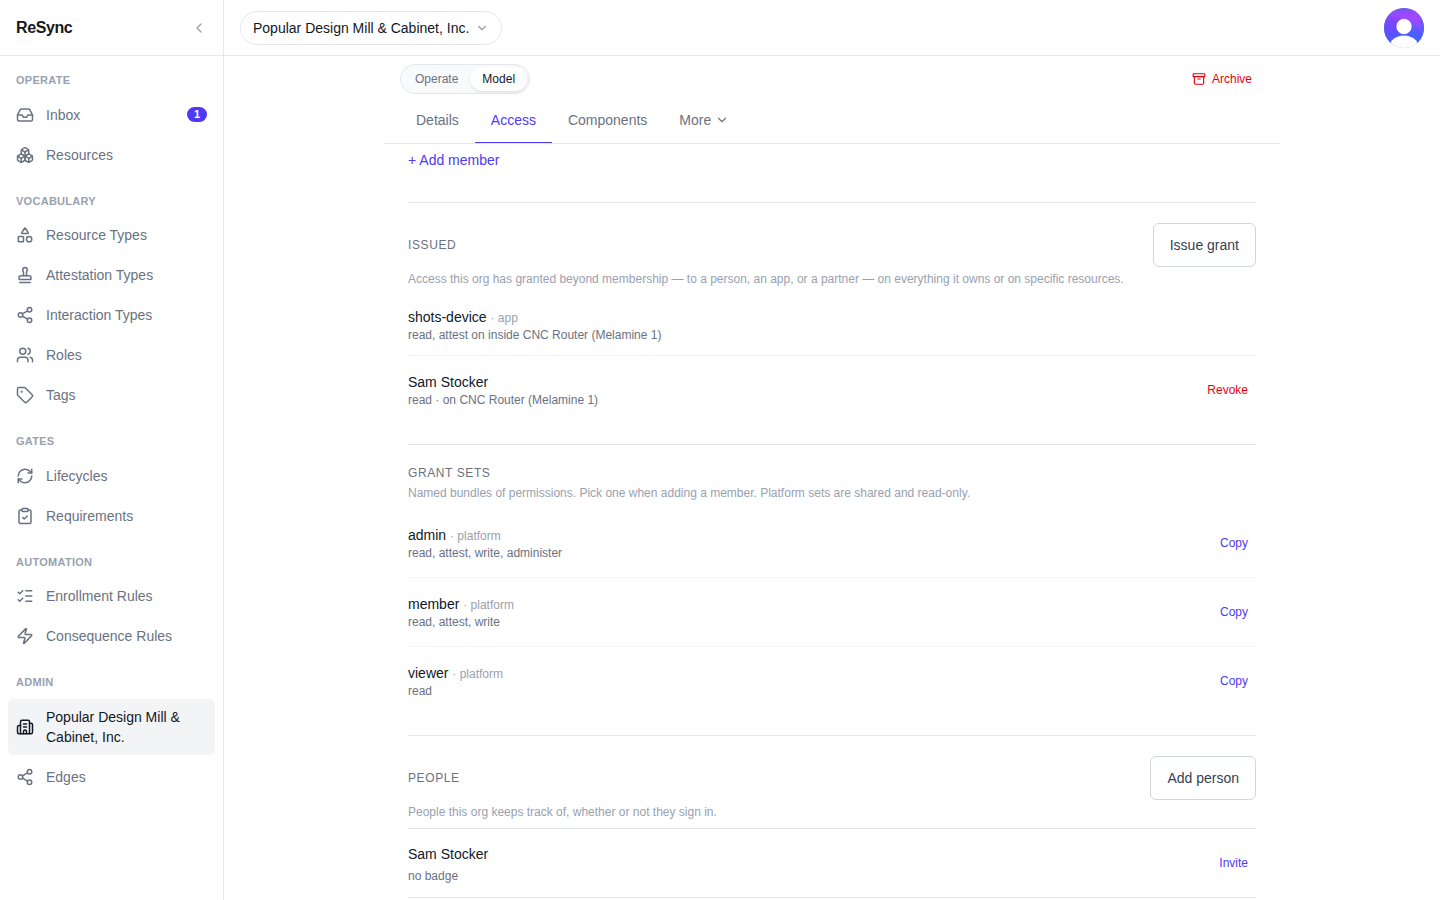Click 'read, attest, write, administer' permissions text
This screenshot has height=900, width=1440.
(x=485, y=553)
